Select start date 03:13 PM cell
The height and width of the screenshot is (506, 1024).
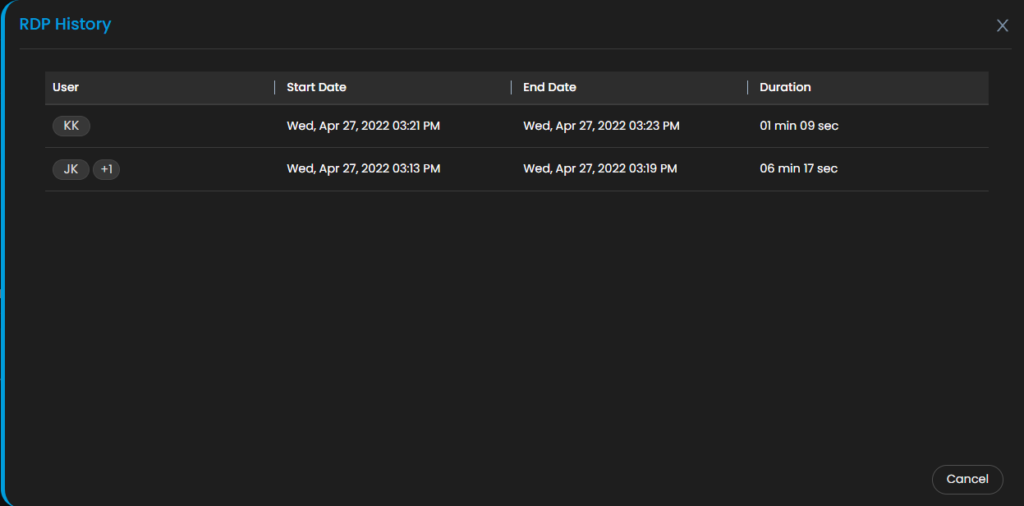363,168
